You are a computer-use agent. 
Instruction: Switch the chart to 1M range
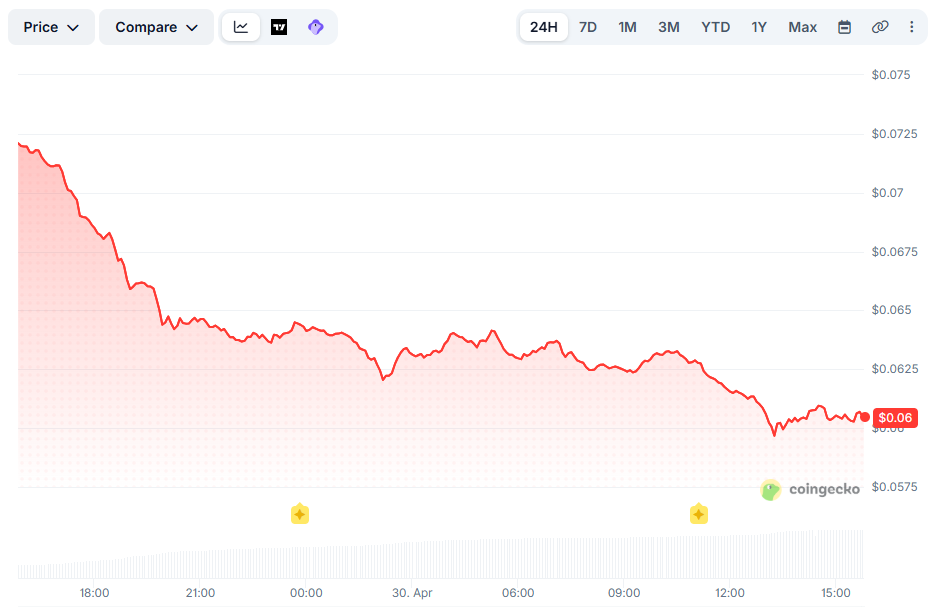[627, 27]
